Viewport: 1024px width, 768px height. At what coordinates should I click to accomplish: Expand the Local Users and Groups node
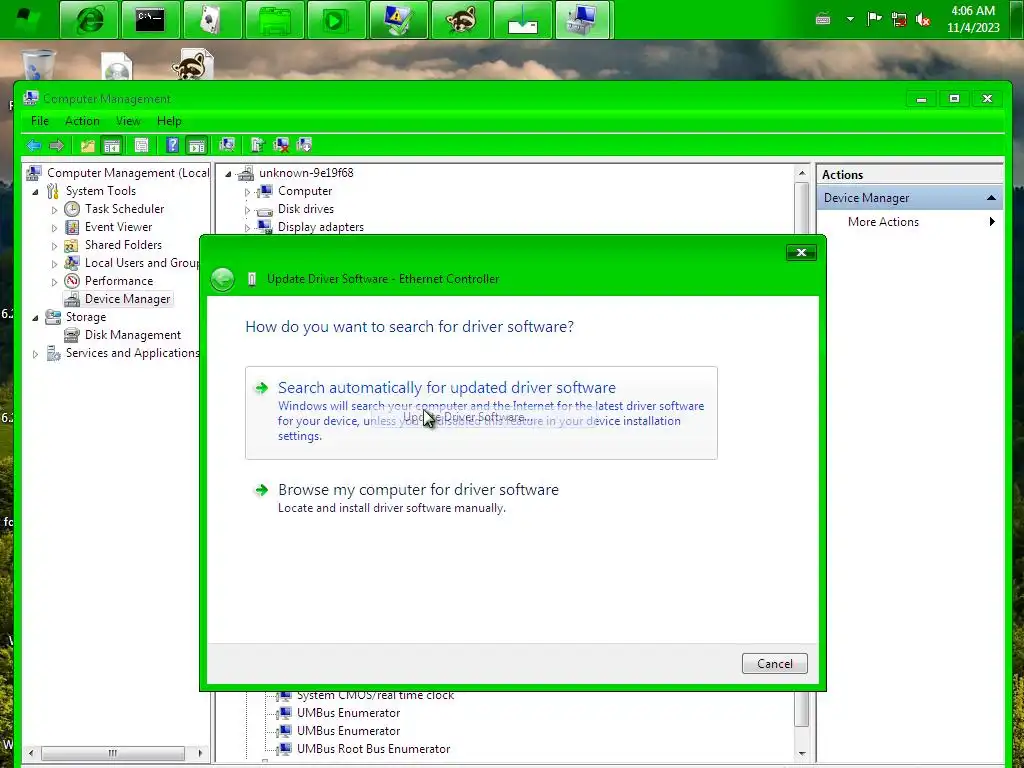pos(54,264)
